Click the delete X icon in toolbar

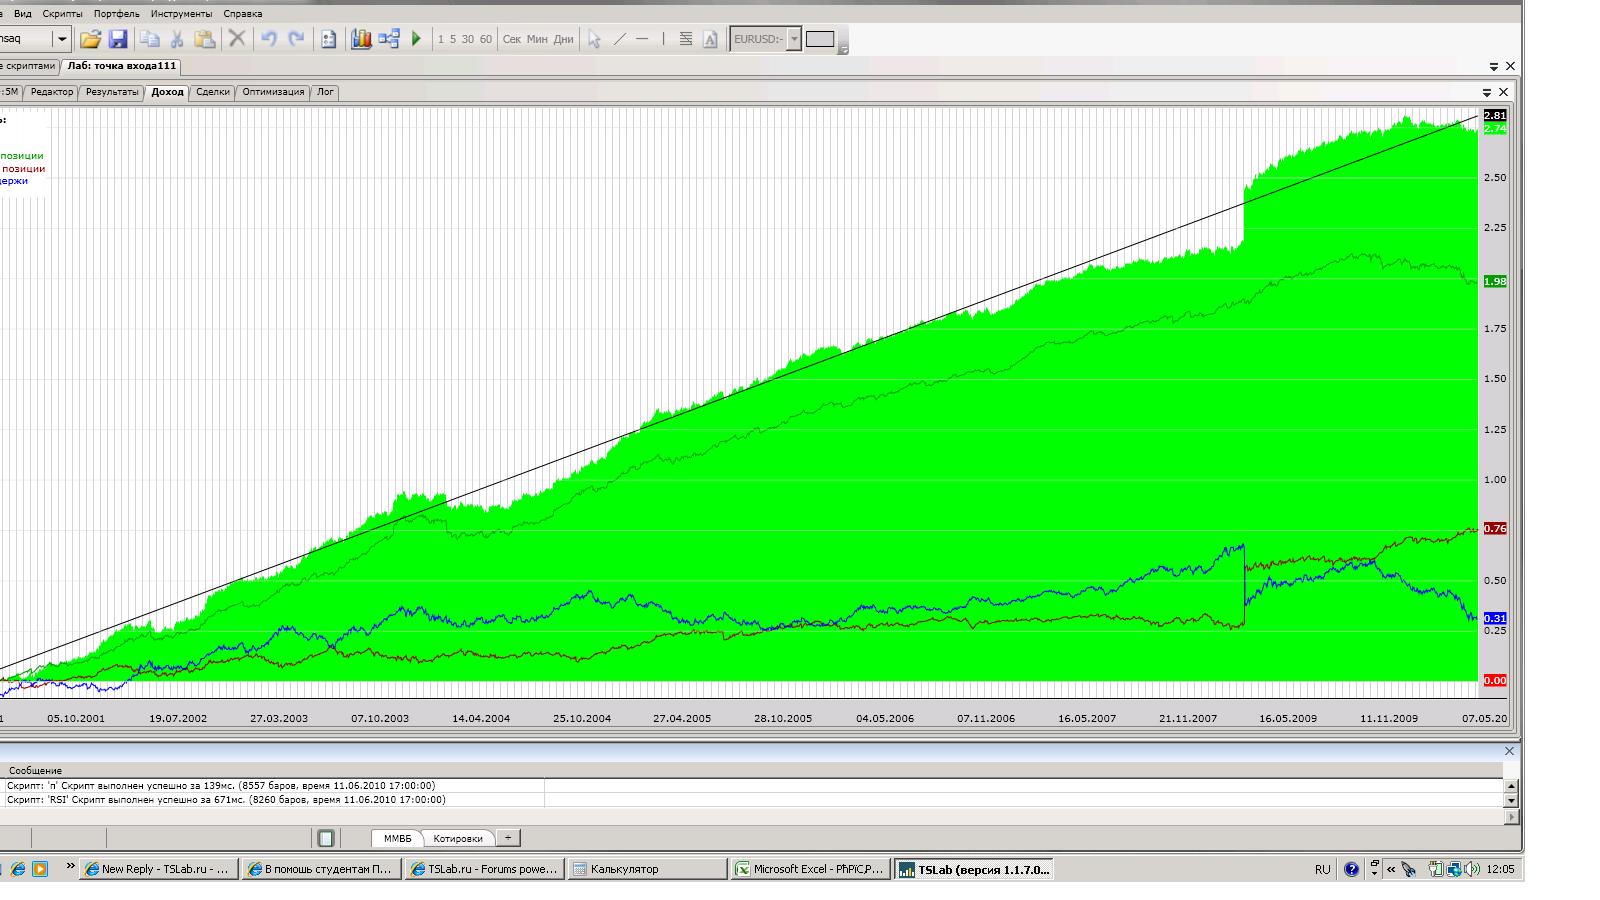(x=237, y=39)
